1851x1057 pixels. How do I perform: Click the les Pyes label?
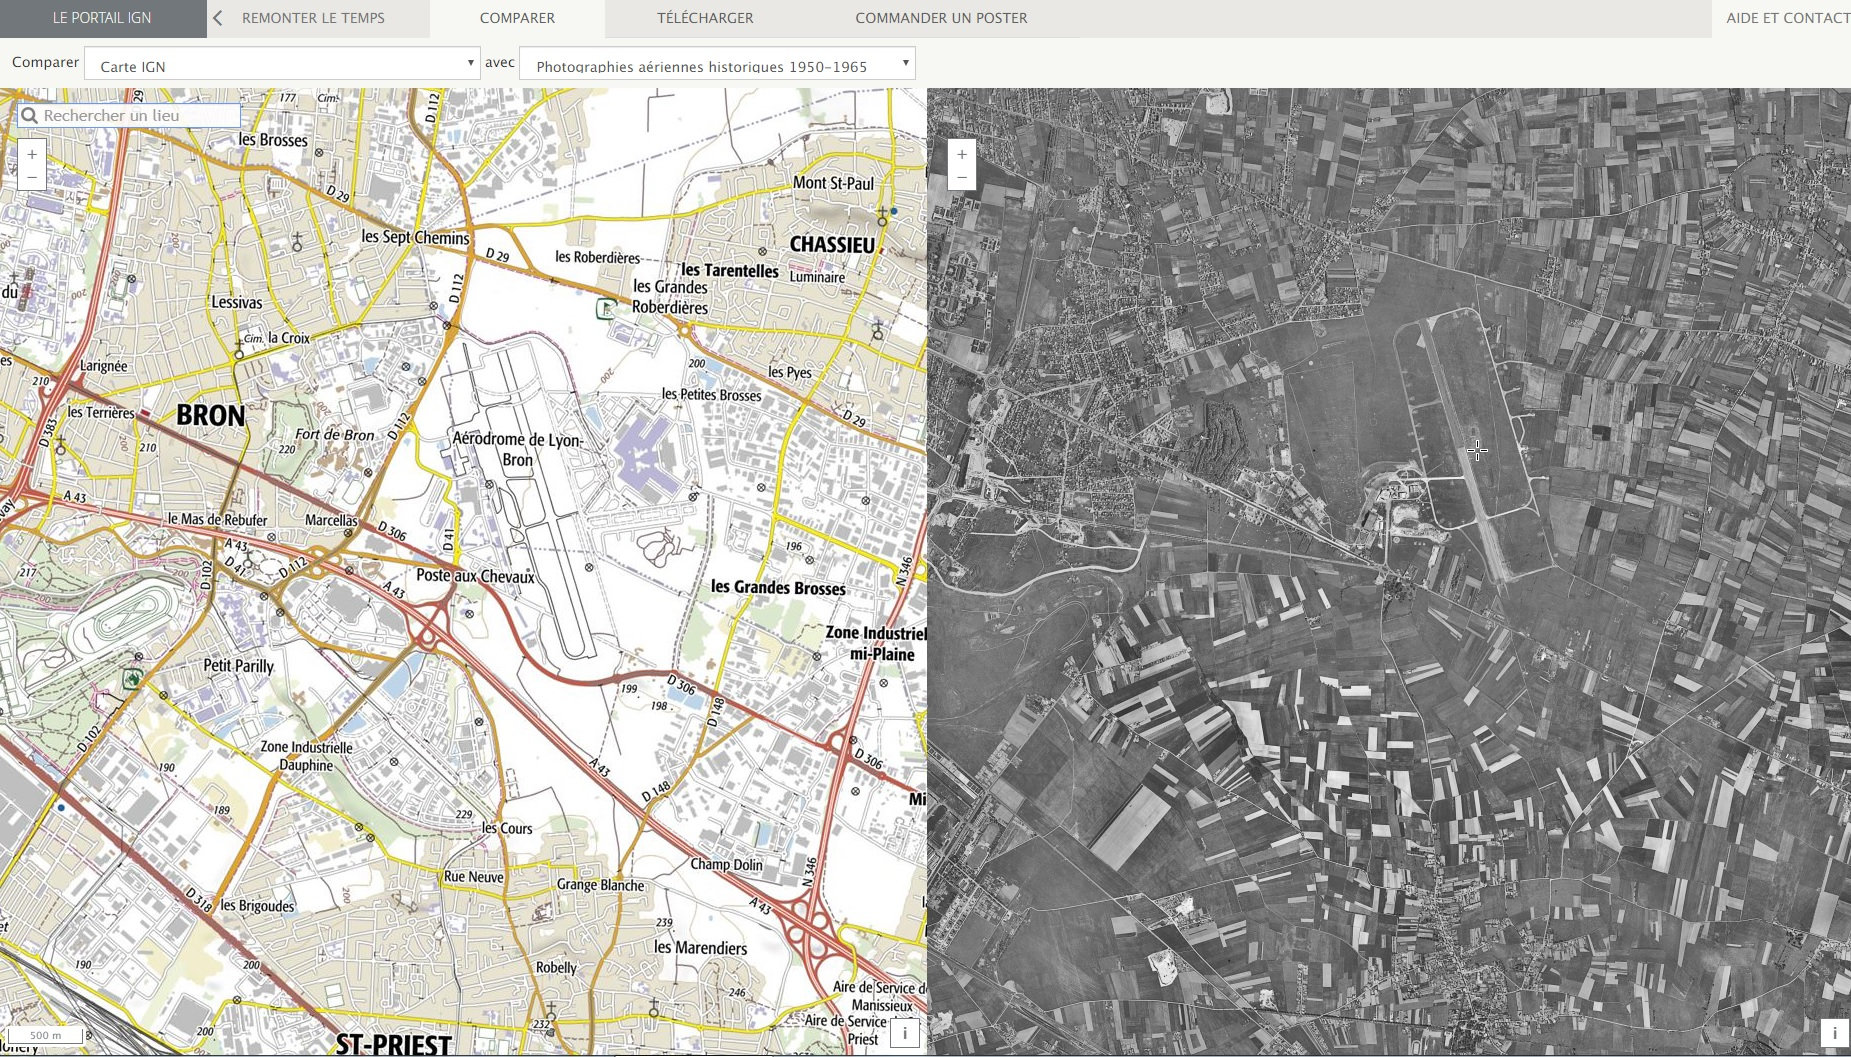pyautogui.click(x=790, y=373)
